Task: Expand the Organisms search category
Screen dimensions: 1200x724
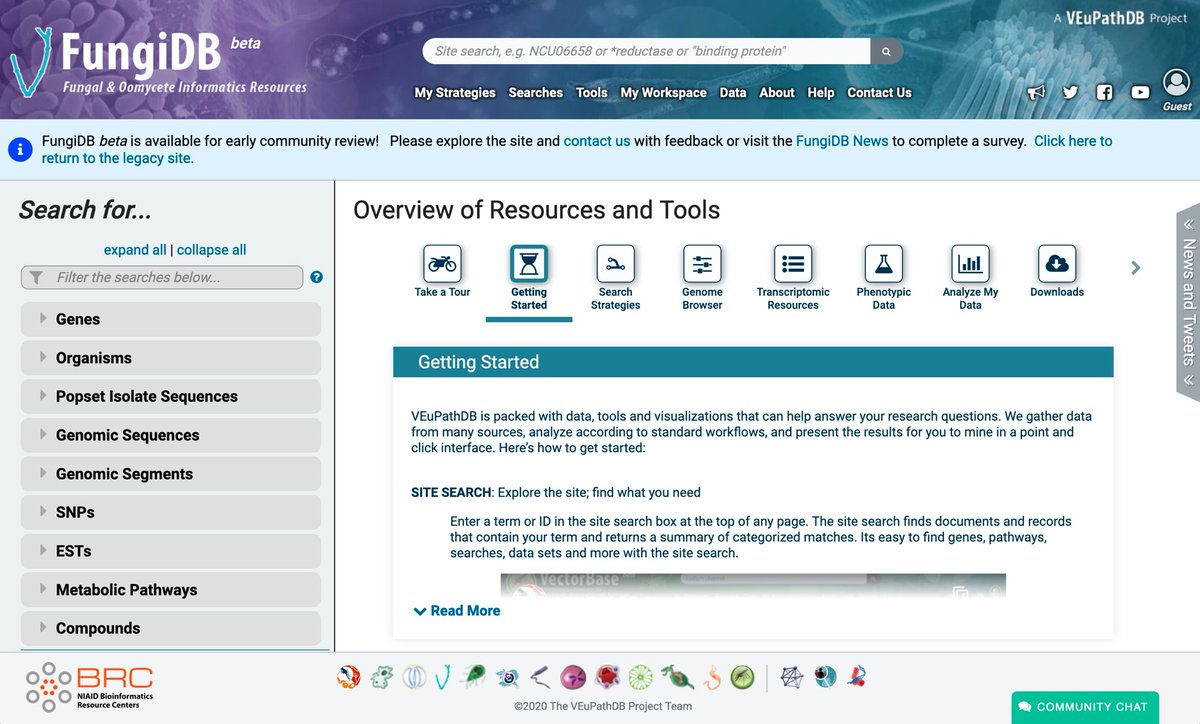Action: [x=171, y=358]
